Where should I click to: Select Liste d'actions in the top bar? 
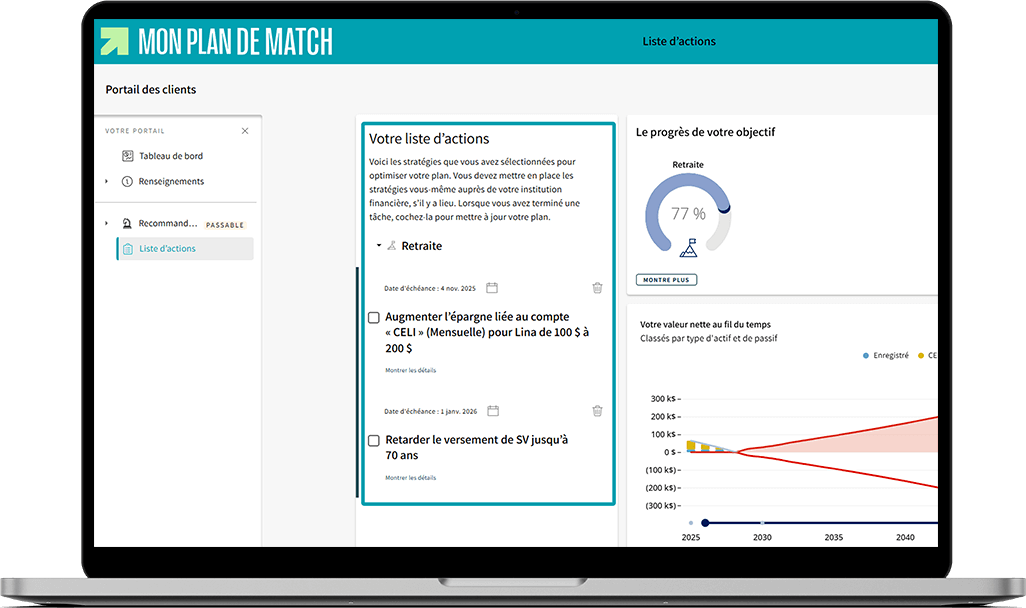(x=678, y=41)
